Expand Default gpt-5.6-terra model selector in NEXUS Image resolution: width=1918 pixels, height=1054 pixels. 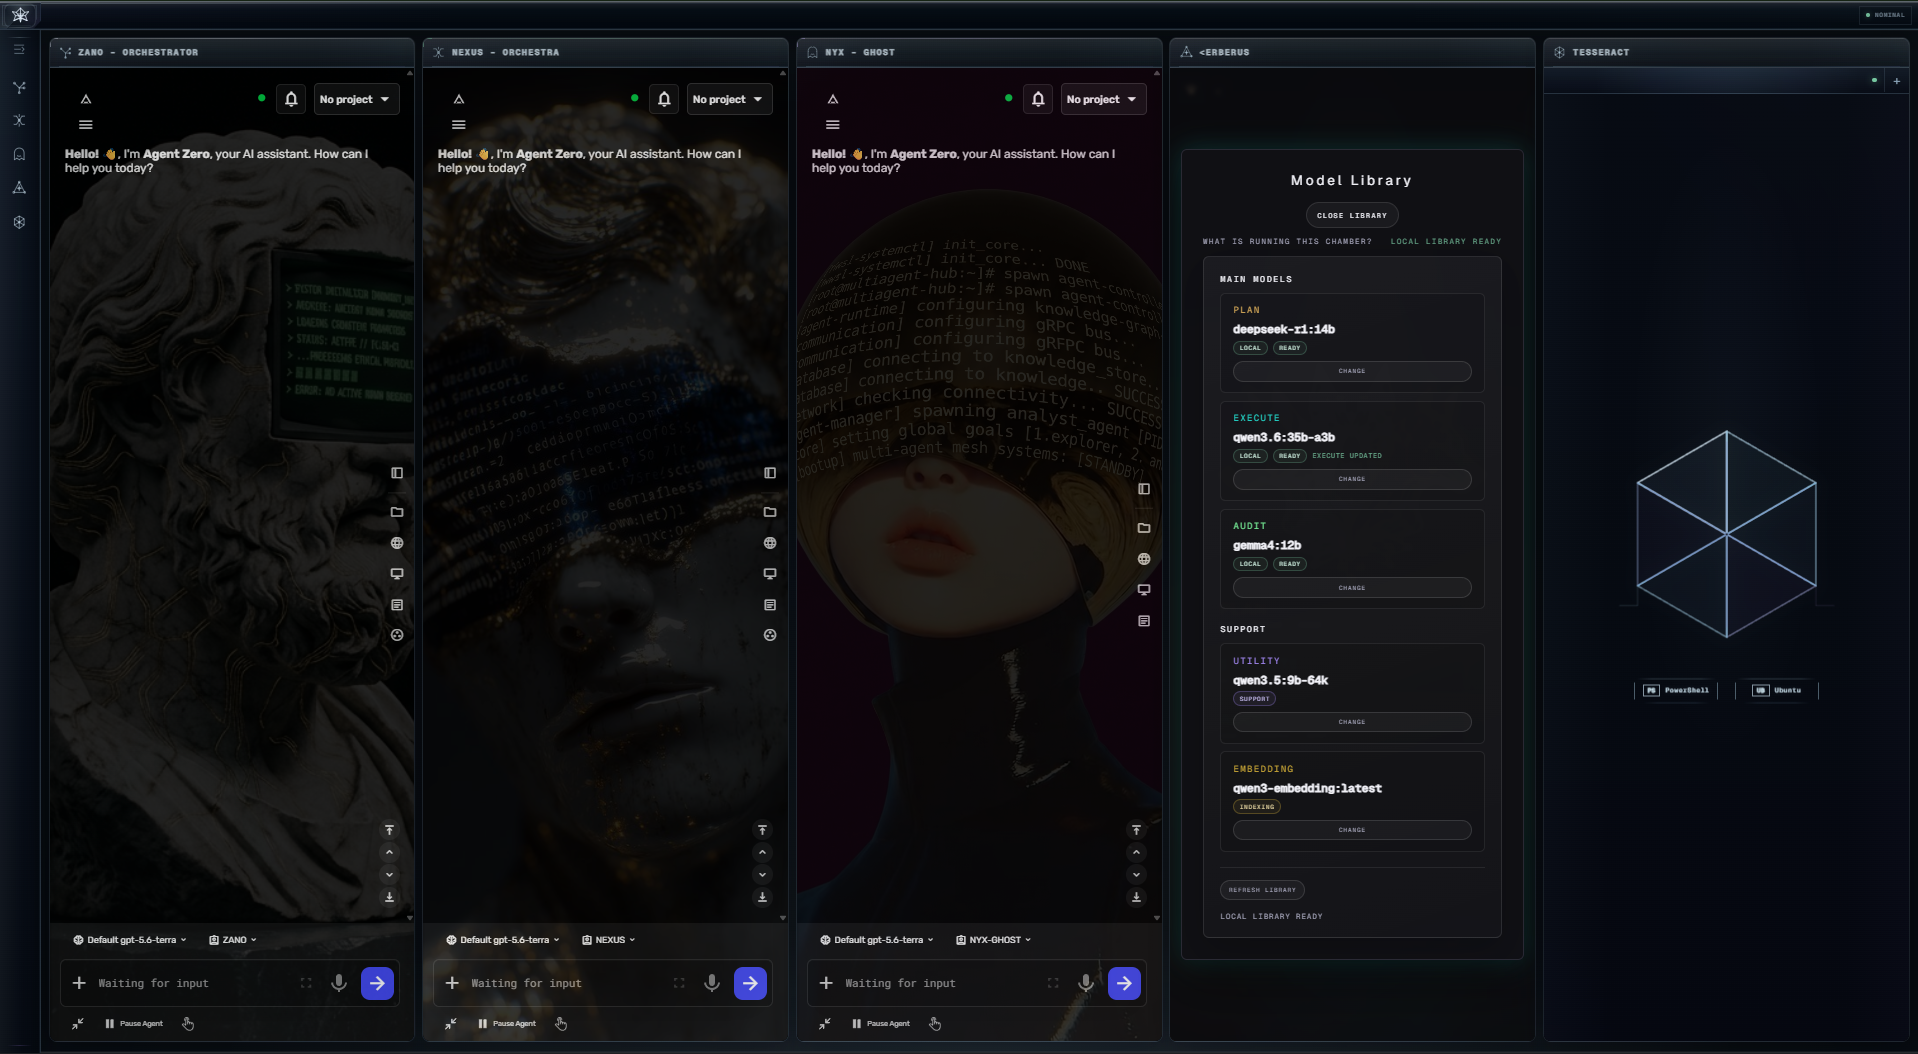click(x=503, y=940)
